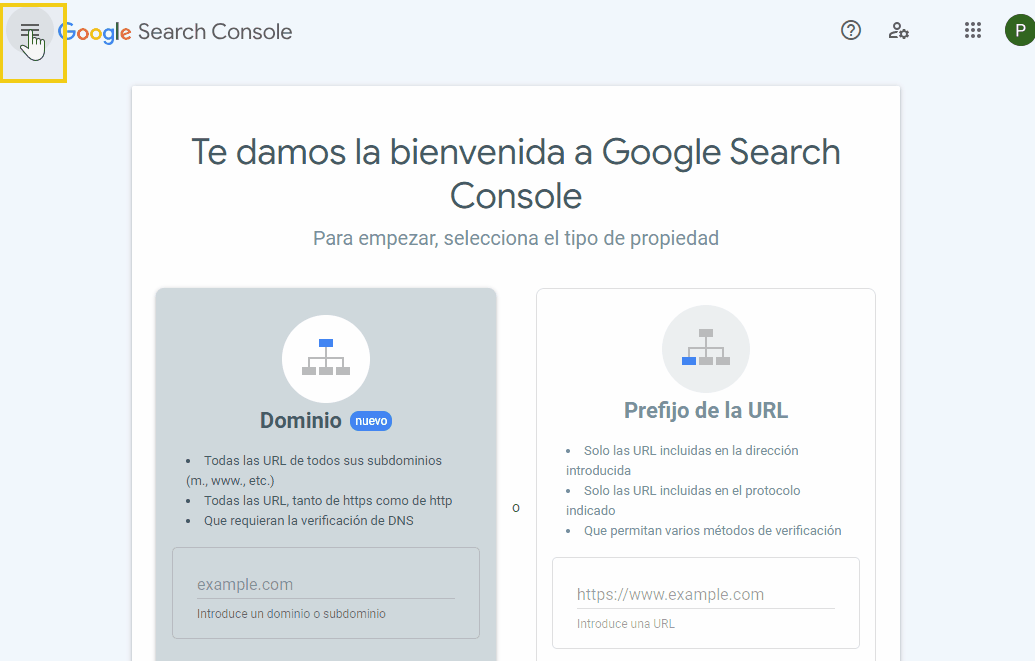Click the https://www.example.com URL input field
The image size is (1035, 661).
(x=706, y=594)
